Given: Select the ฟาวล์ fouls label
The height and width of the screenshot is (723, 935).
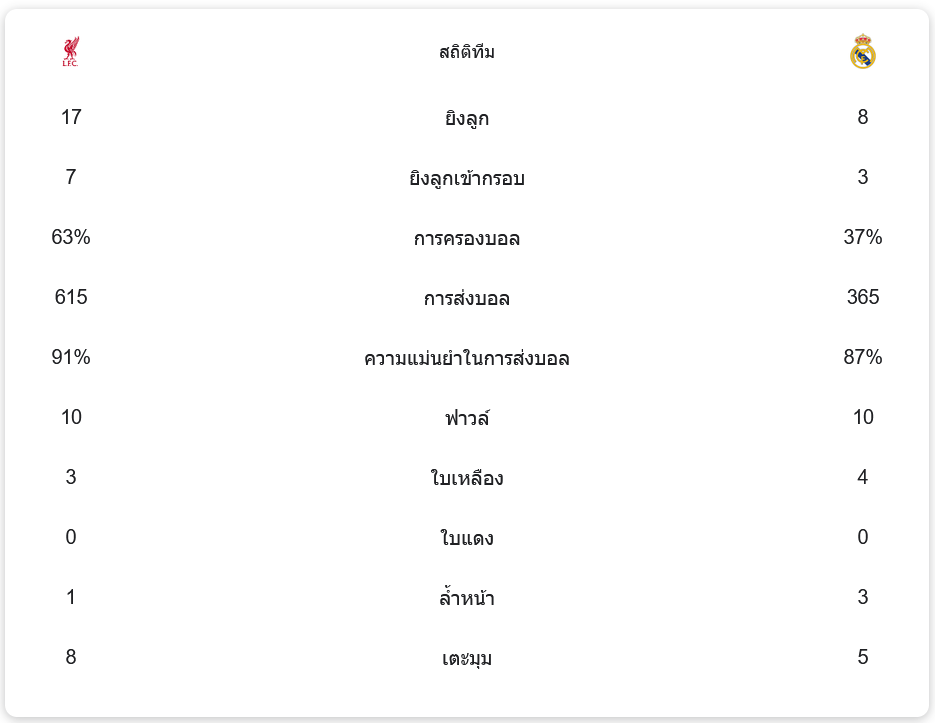Looking at the screenshot, I should point(466,419).
